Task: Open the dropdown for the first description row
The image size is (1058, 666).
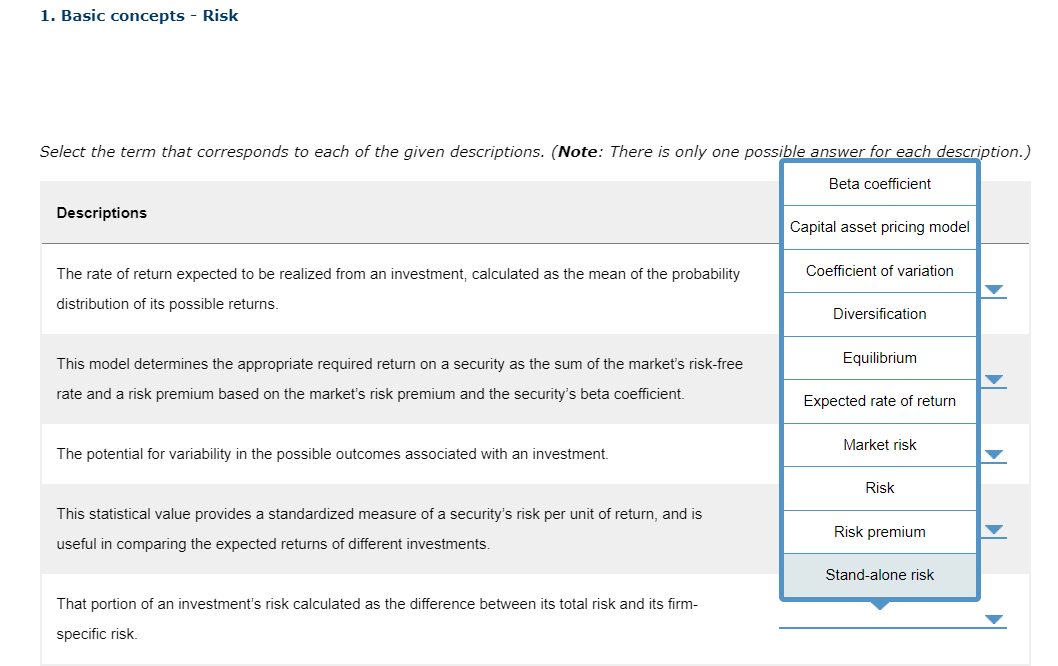Action: coord(993,290)
